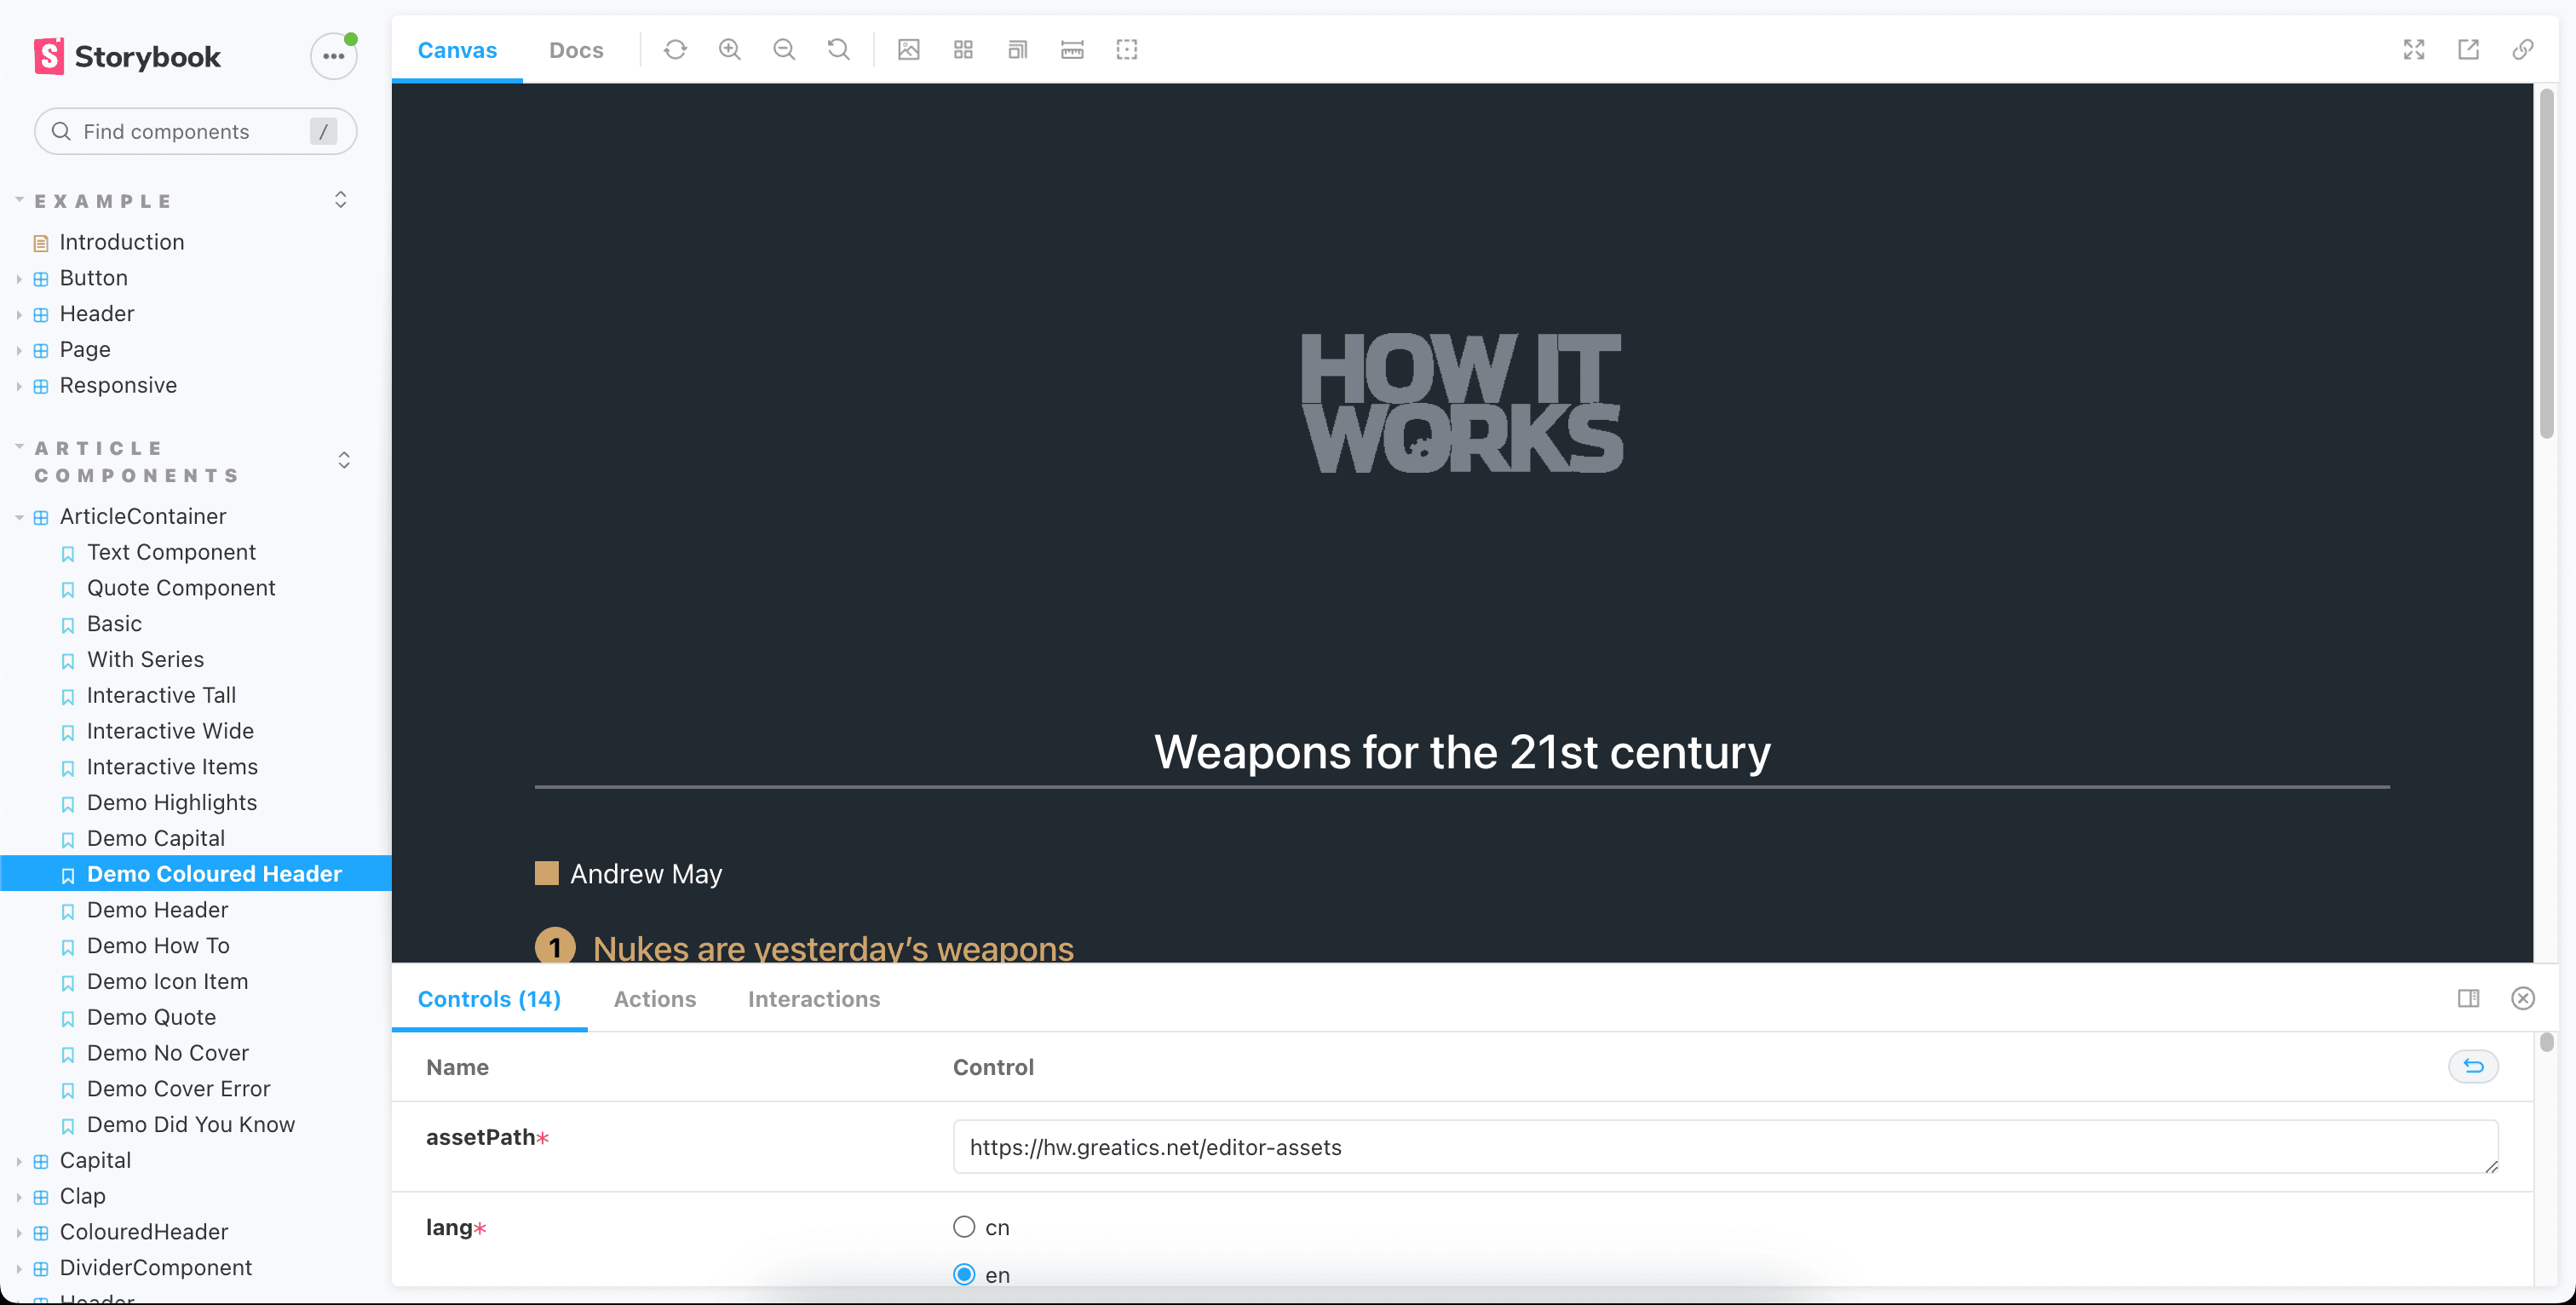
Task: Open Storybook ellipsis menu button
Action: click(x=333, y=56)
